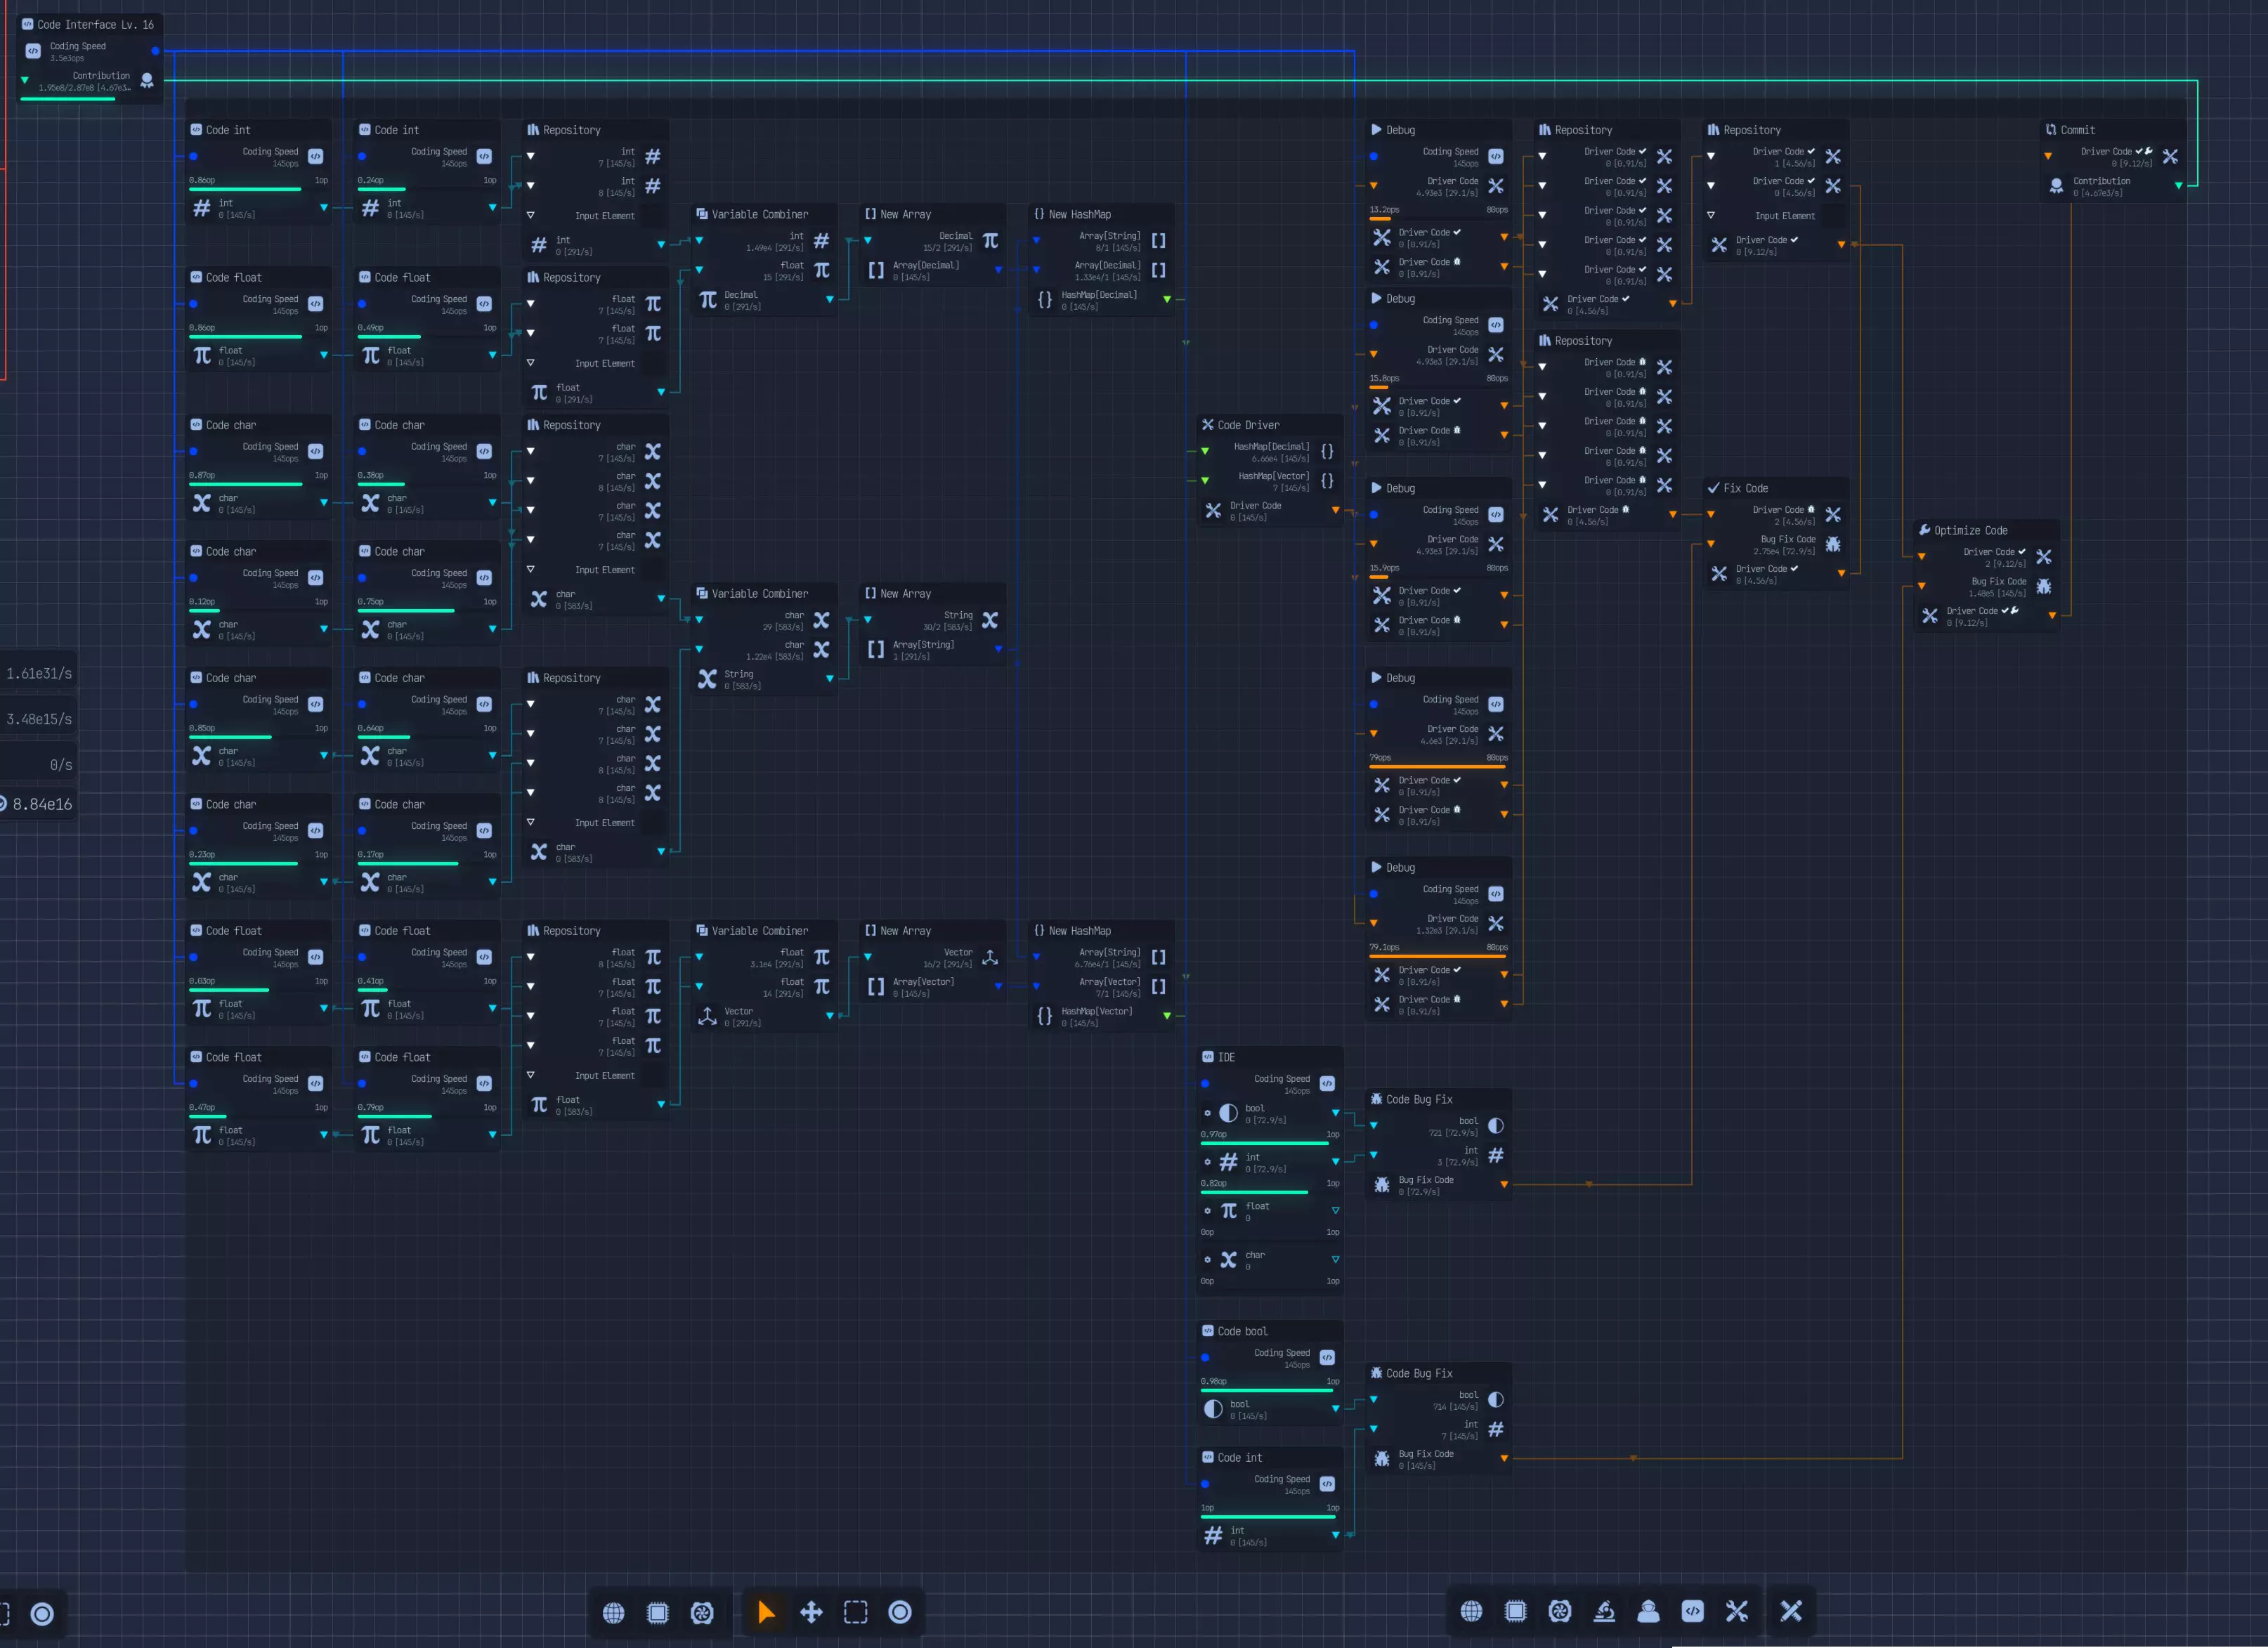2268x1648 pixels.
Task: Open the hooded hacker icon in toolbar
Action: pyautogui.click(x=1648, y=1611)
